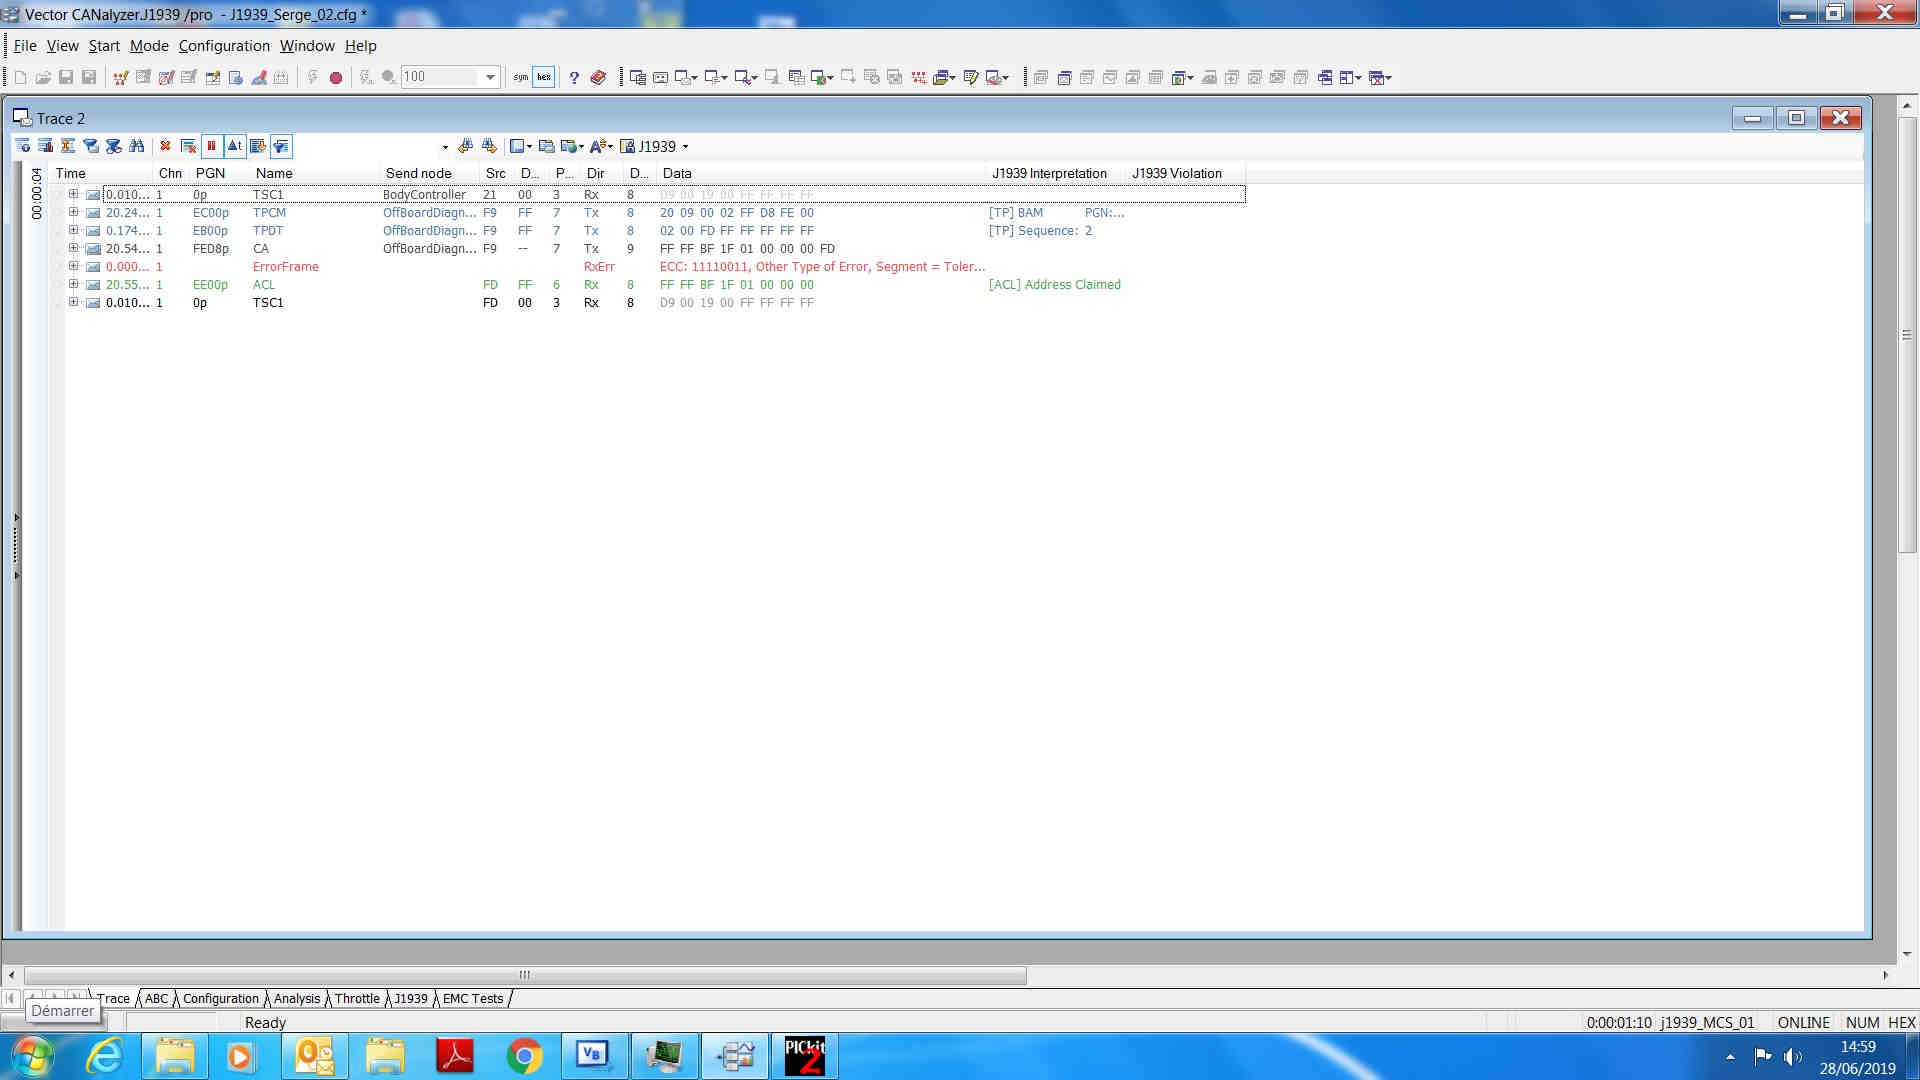
Task: Expand the TPDT trace row
Action: click(x=73, y=230)
